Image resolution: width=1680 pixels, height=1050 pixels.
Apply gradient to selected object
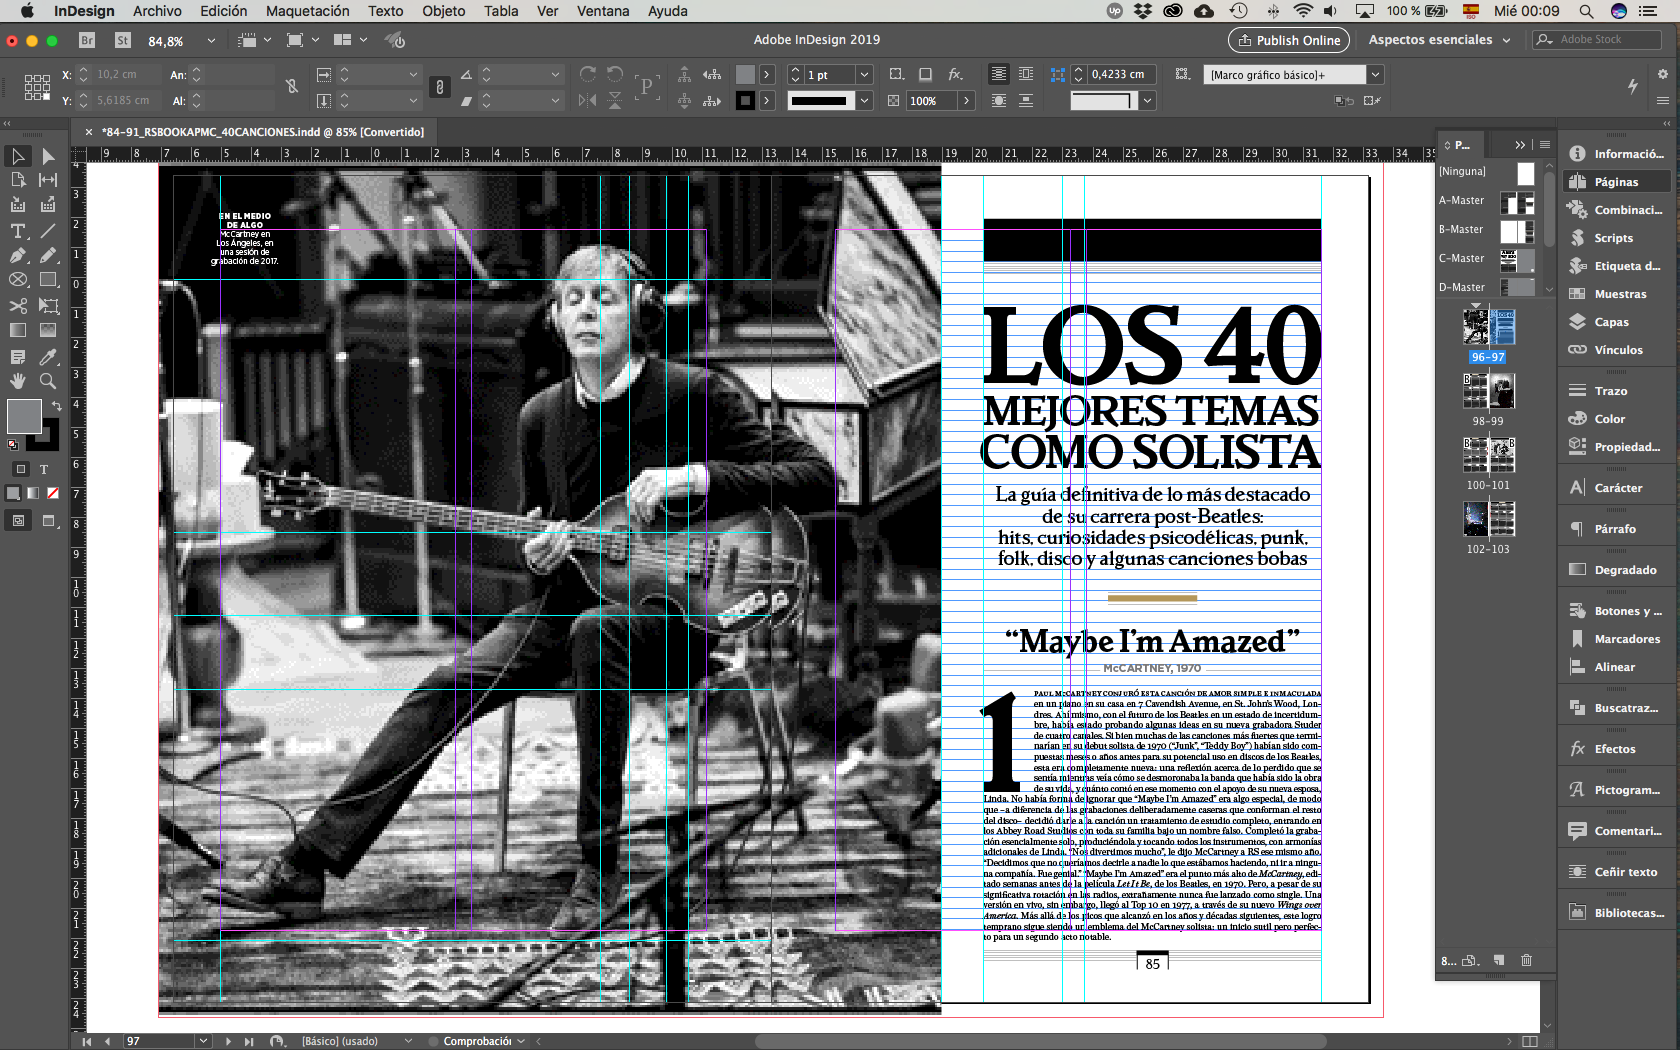pos(33,493)
